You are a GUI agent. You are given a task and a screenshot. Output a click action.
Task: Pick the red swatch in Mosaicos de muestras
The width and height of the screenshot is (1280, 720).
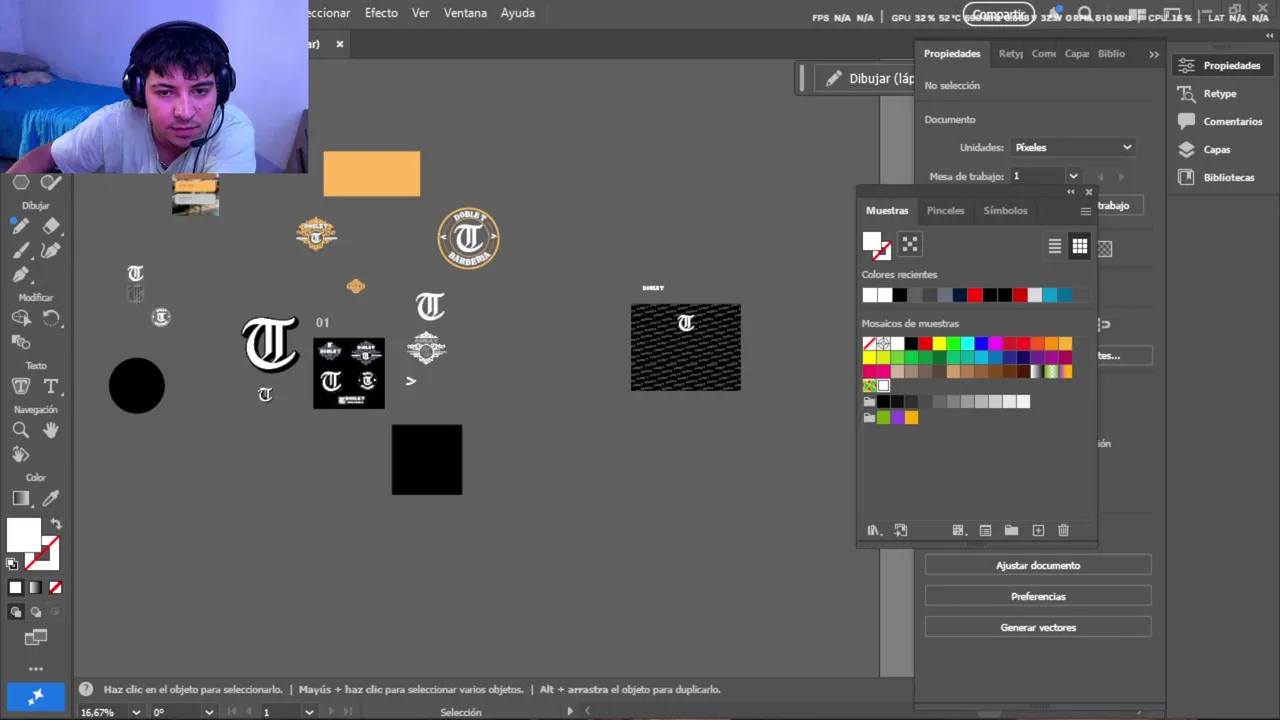tap(925, 344)
